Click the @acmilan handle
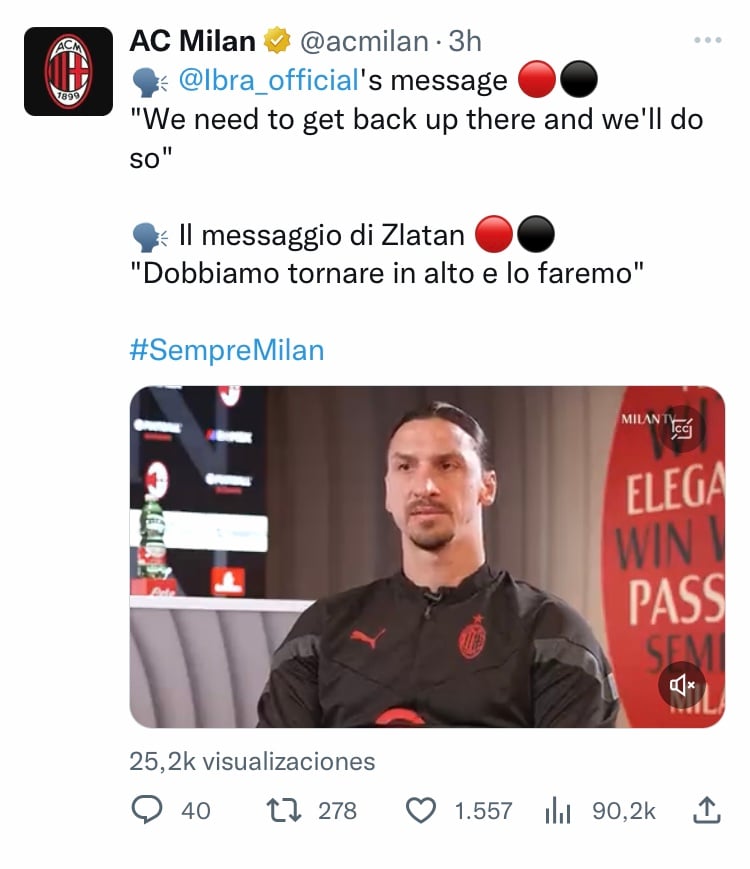Screen dimensions: 750x869 [364, 42]
